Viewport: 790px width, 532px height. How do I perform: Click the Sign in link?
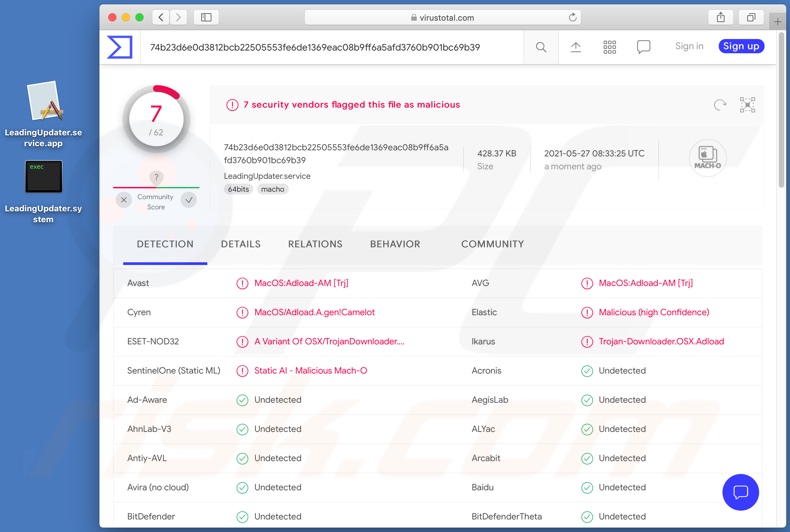click(x=689, y=46)
